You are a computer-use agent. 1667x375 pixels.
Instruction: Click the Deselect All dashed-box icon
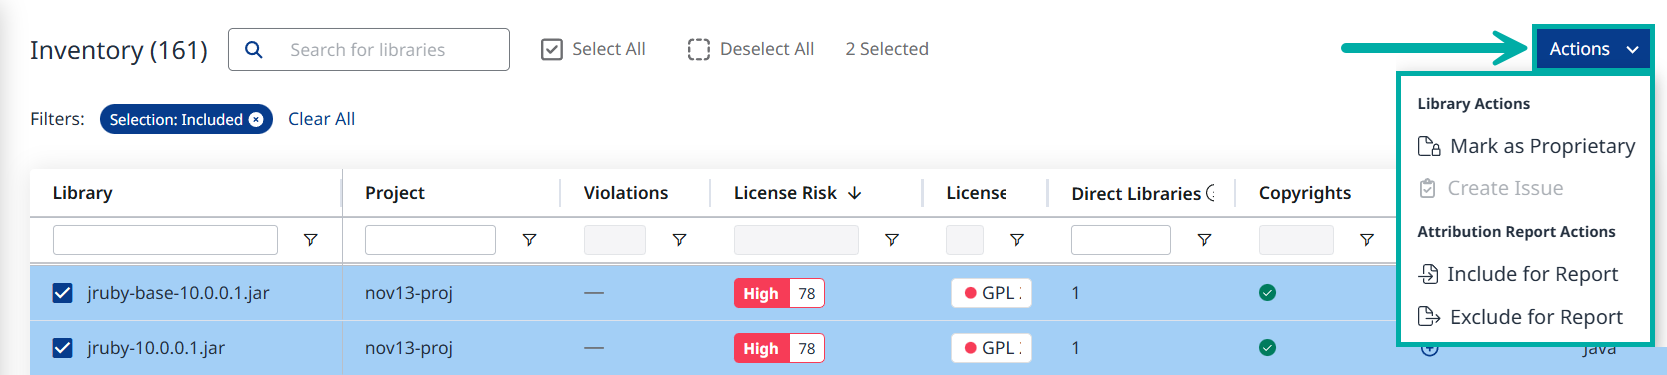(698, 49)
